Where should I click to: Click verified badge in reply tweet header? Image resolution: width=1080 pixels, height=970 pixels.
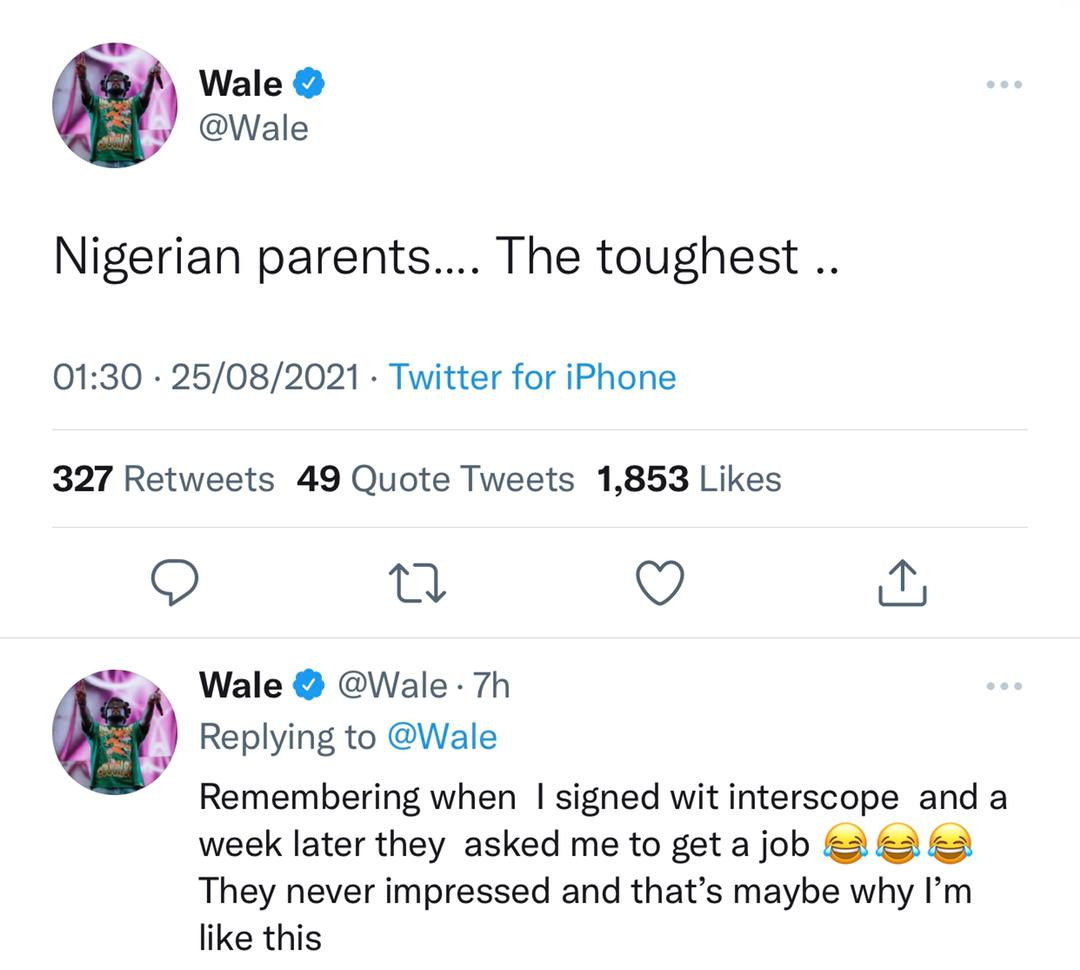309,685
